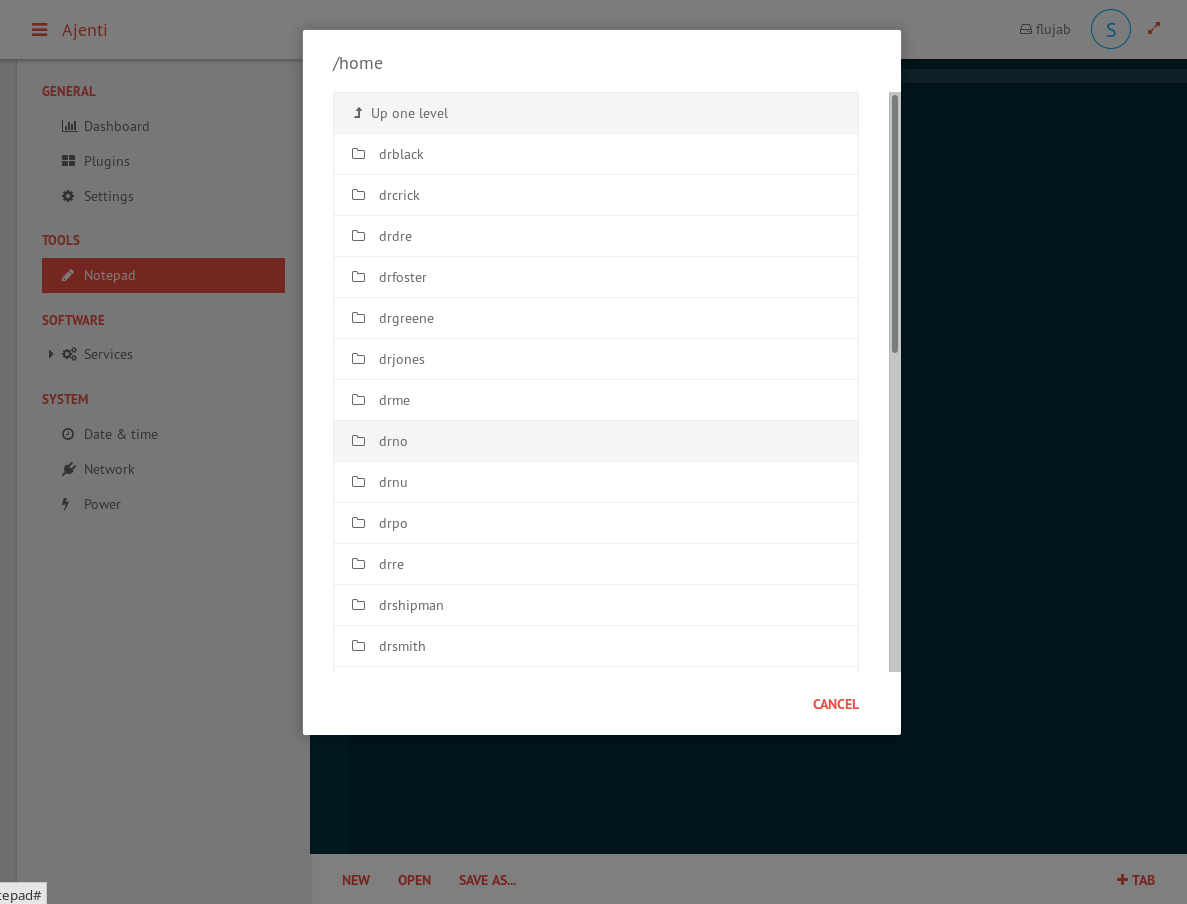1187x904 pixels.
Task: Open the drgreene folder icon
Action: tap(359, 318)
